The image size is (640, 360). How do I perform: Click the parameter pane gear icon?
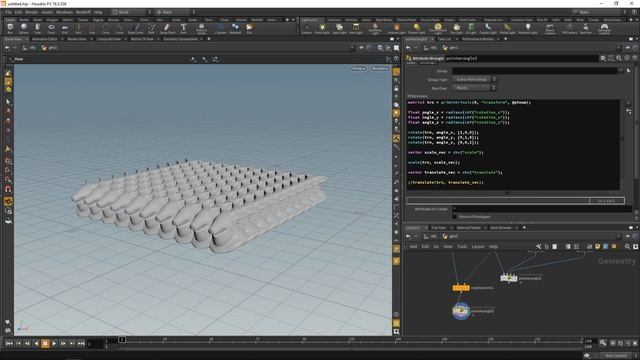click(603, 58)
